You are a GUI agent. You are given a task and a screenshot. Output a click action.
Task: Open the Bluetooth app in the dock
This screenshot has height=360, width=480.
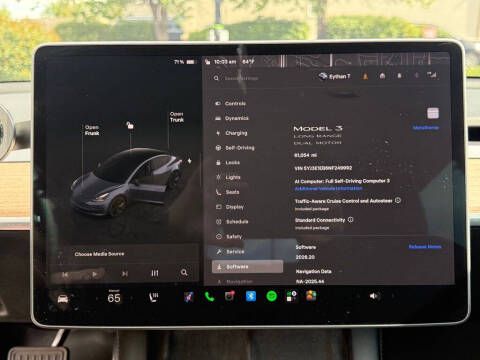point(251,296)
